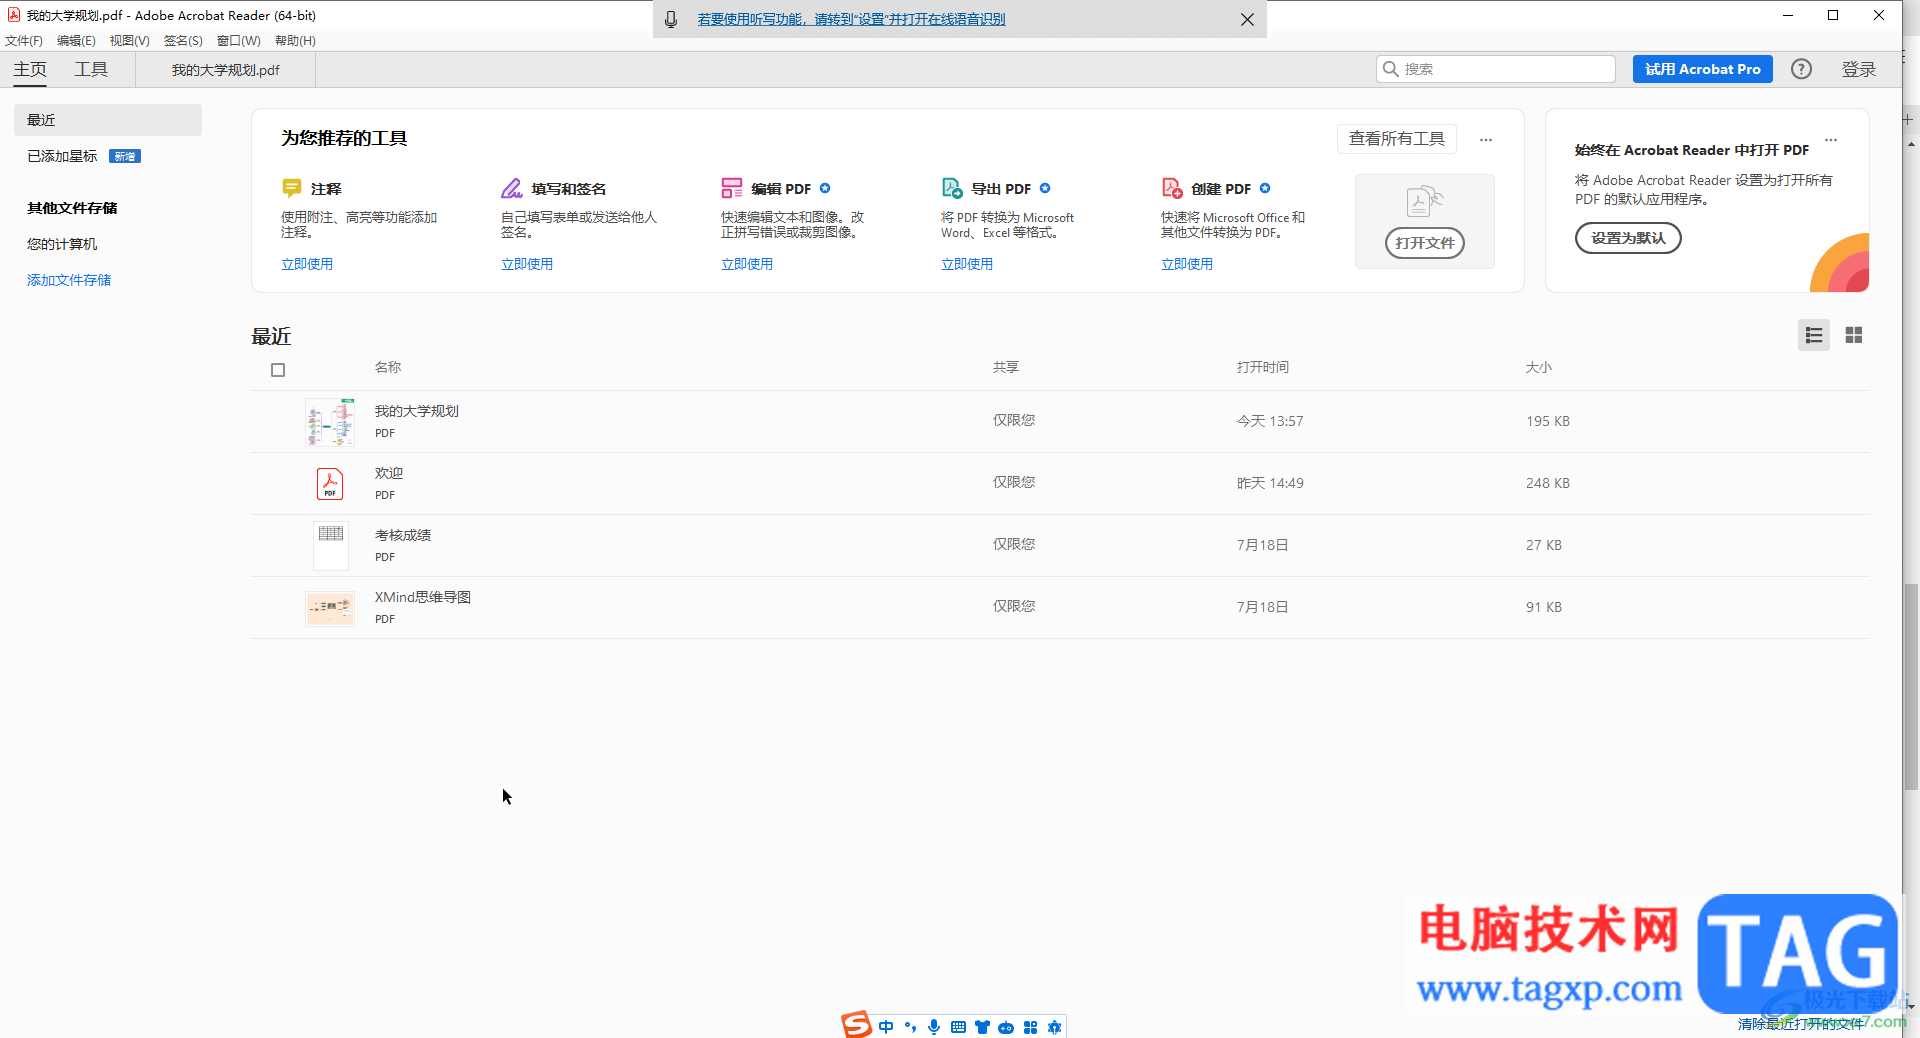This screenshot has width=1920, height=1038.
Task: Open the IME soft keyboard icon
Action: point(958,1027)
